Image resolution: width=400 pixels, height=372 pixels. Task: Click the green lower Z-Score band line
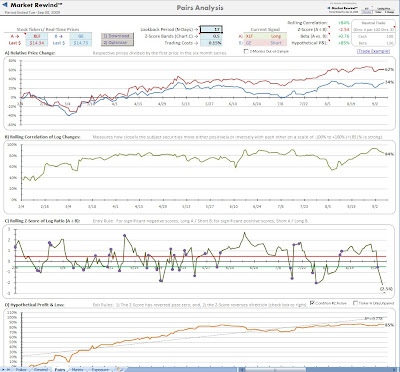[200, 267]
